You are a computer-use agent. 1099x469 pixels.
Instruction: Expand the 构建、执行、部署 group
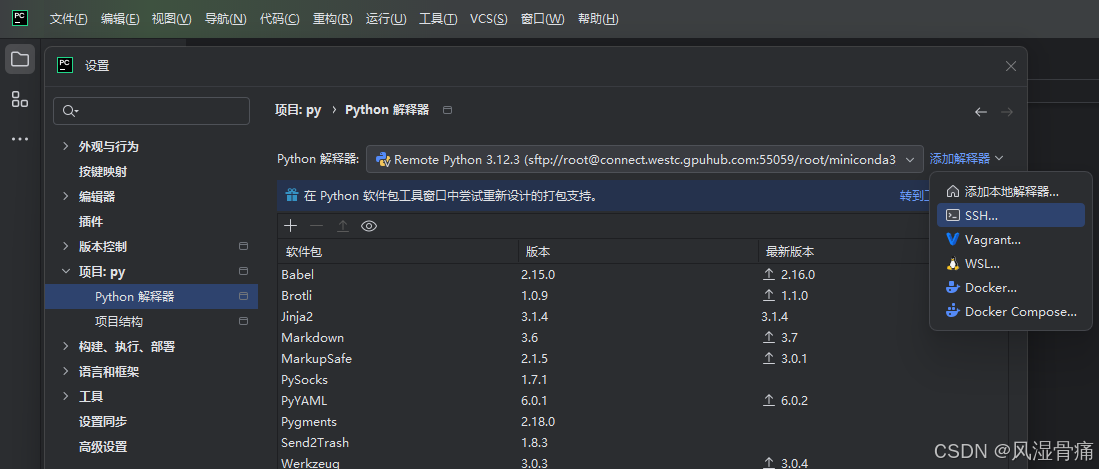pyautogui.click(x=65, y=346)
